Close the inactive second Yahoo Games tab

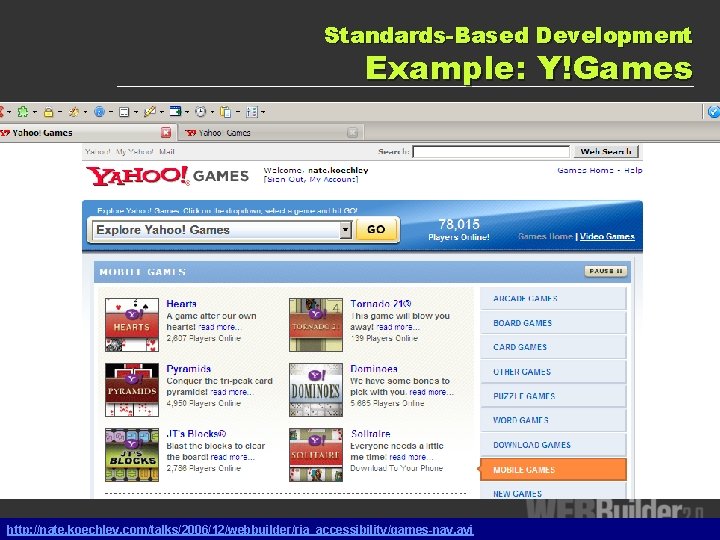pyautogui.click(x=352, y=133)
